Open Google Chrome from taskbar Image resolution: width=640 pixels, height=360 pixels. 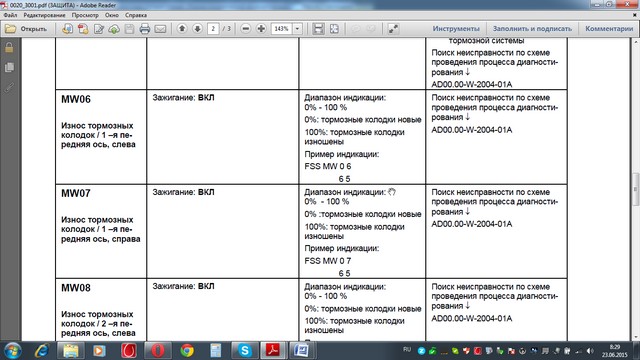187,351
